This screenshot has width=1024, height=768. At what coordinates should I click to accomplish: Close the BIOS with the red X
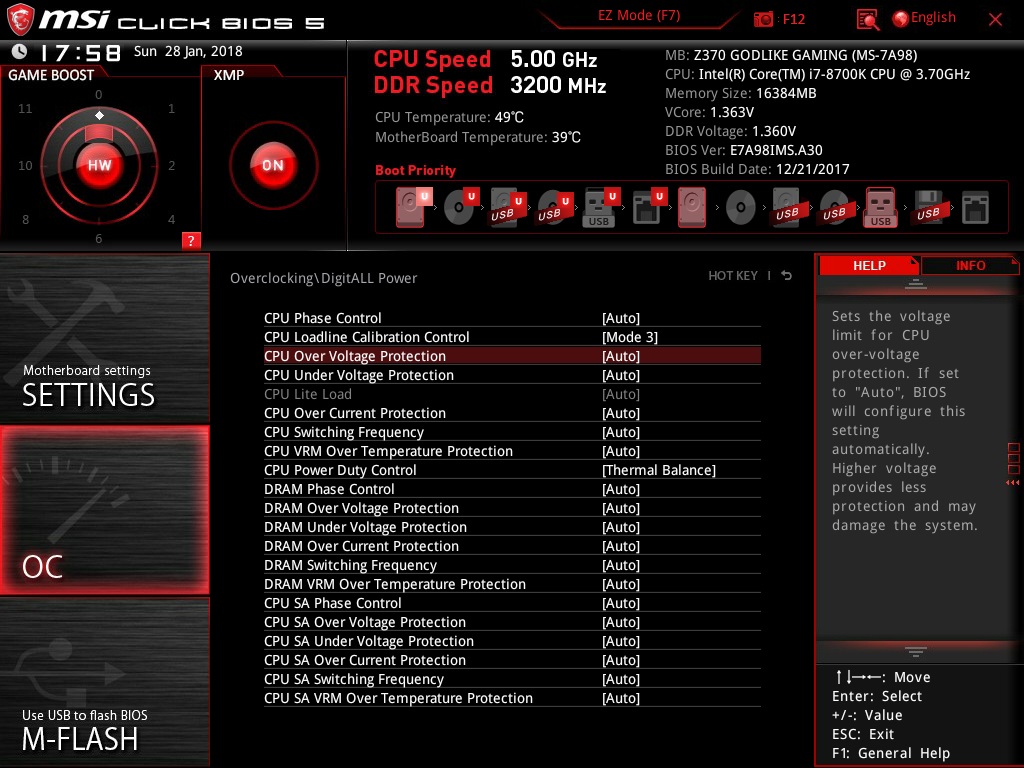coord(995,20)
